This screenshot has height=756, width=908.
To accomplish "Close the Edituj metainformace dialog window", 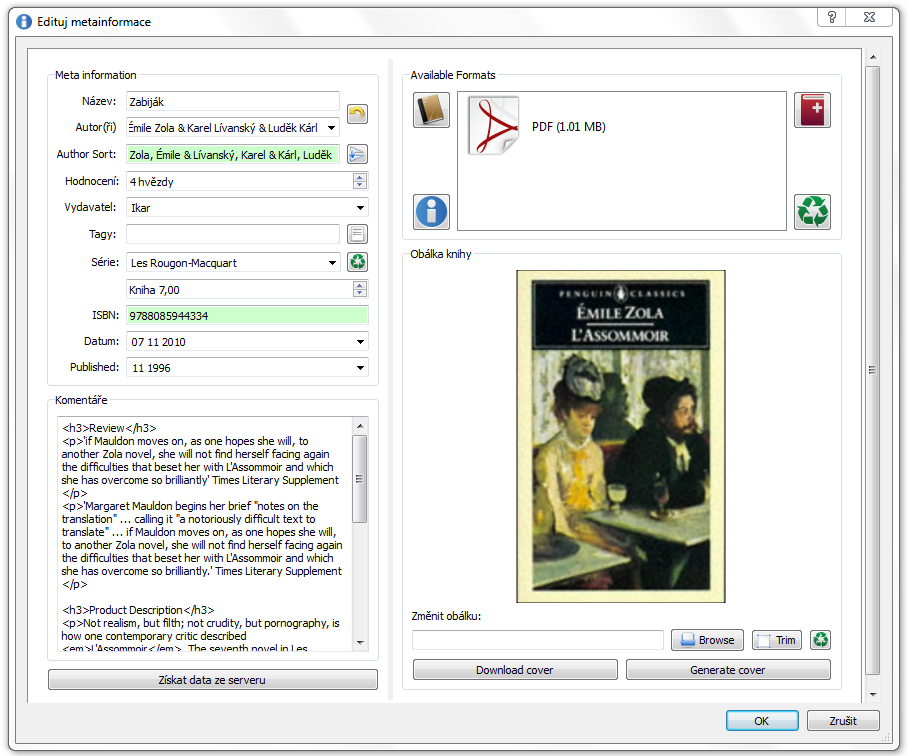I will tap(870, 17).
